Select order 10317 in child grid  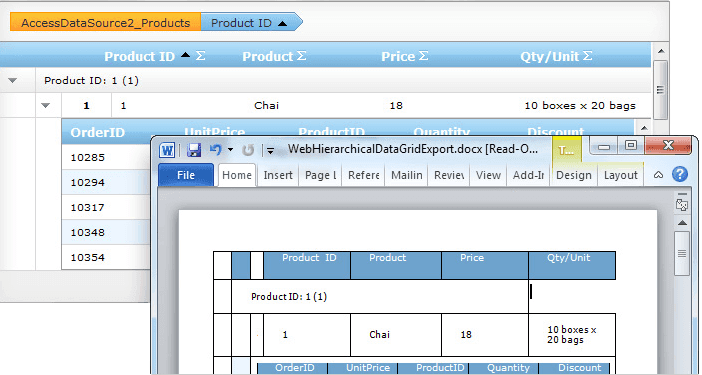point(88,208)
